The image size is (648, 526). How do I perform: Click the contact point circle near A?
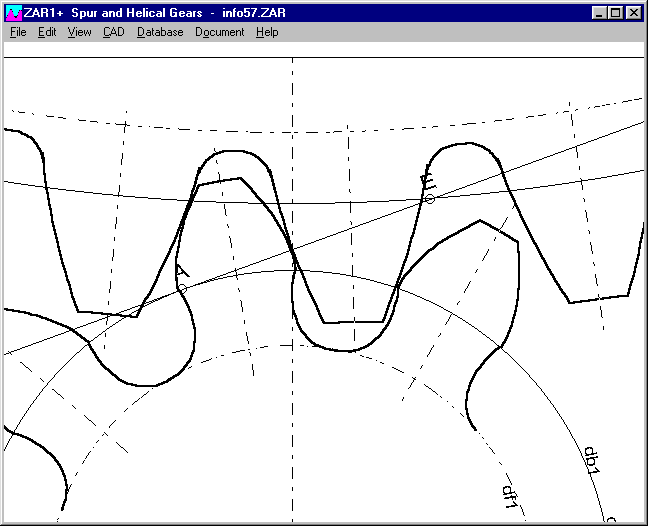(x=182, y=289)
